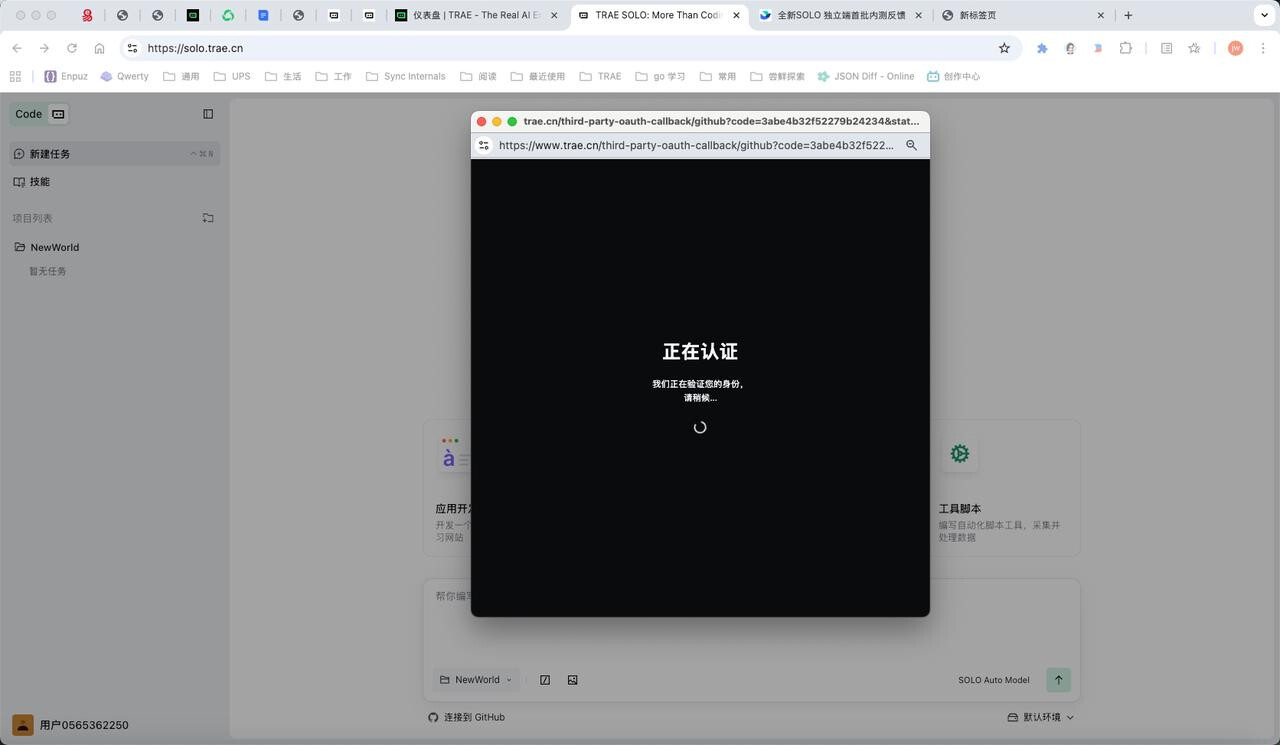This screenshot has width=1280, height=745.
Task: Click the add project folder icon
Action: tap(208, 218)
